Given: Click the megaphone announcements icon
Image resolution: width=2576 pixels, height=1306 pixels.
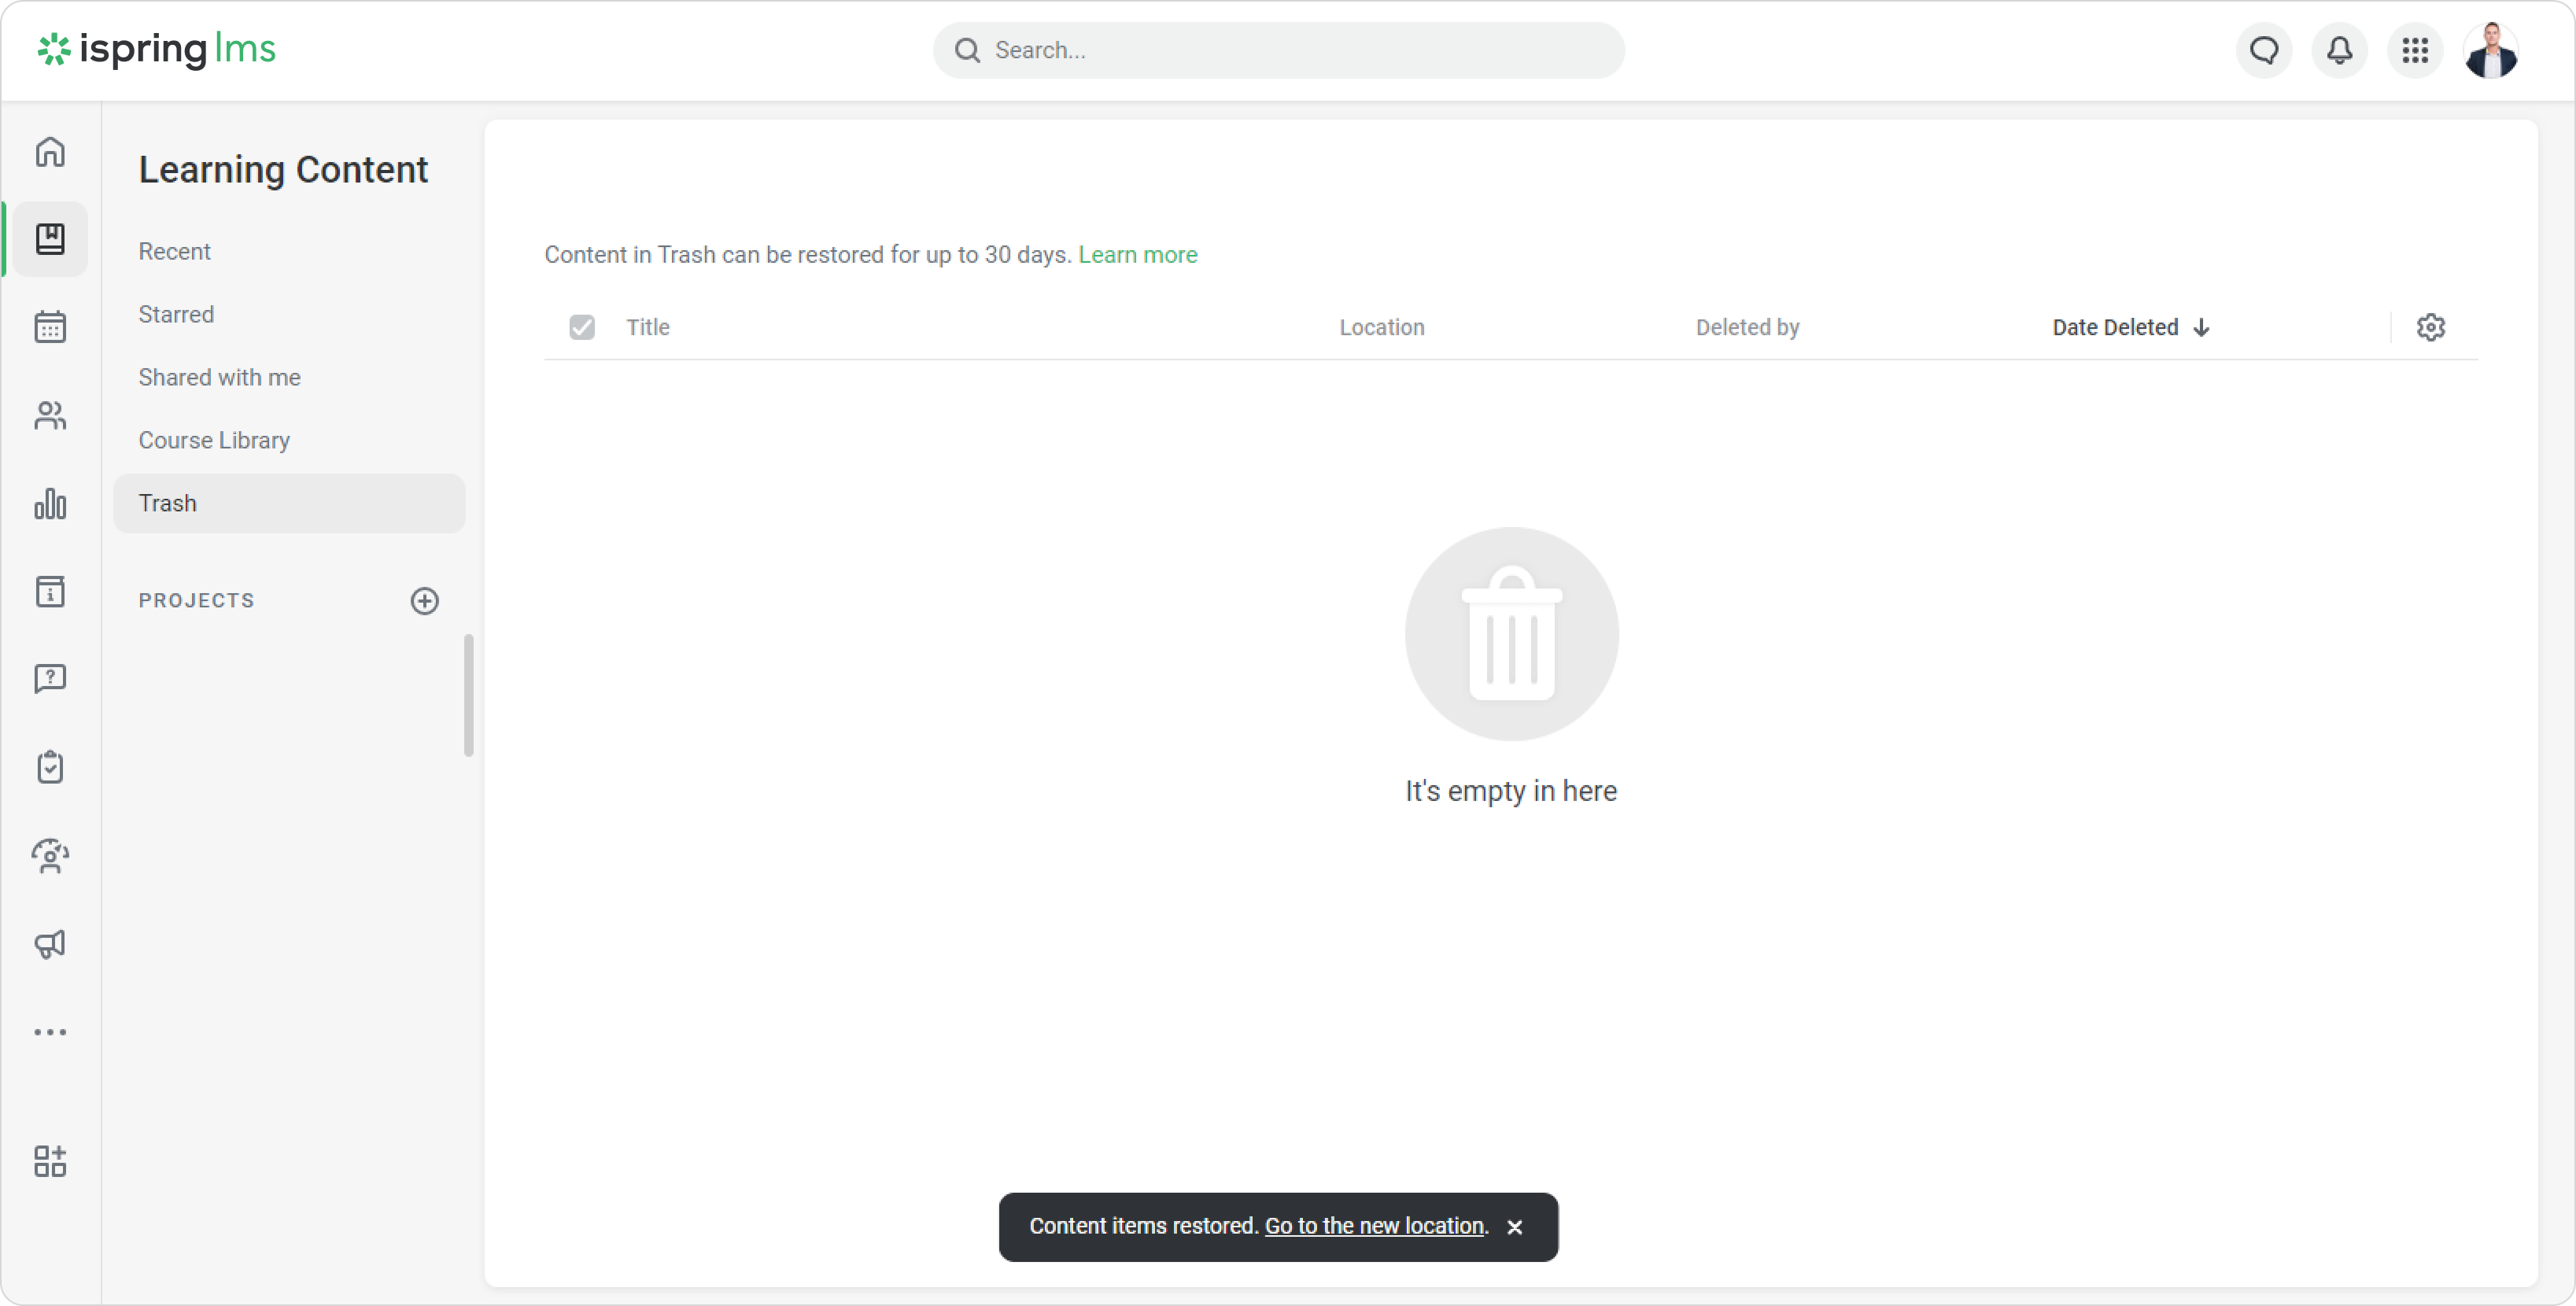Looking at the screenshot, I should [x=50, y=944].
